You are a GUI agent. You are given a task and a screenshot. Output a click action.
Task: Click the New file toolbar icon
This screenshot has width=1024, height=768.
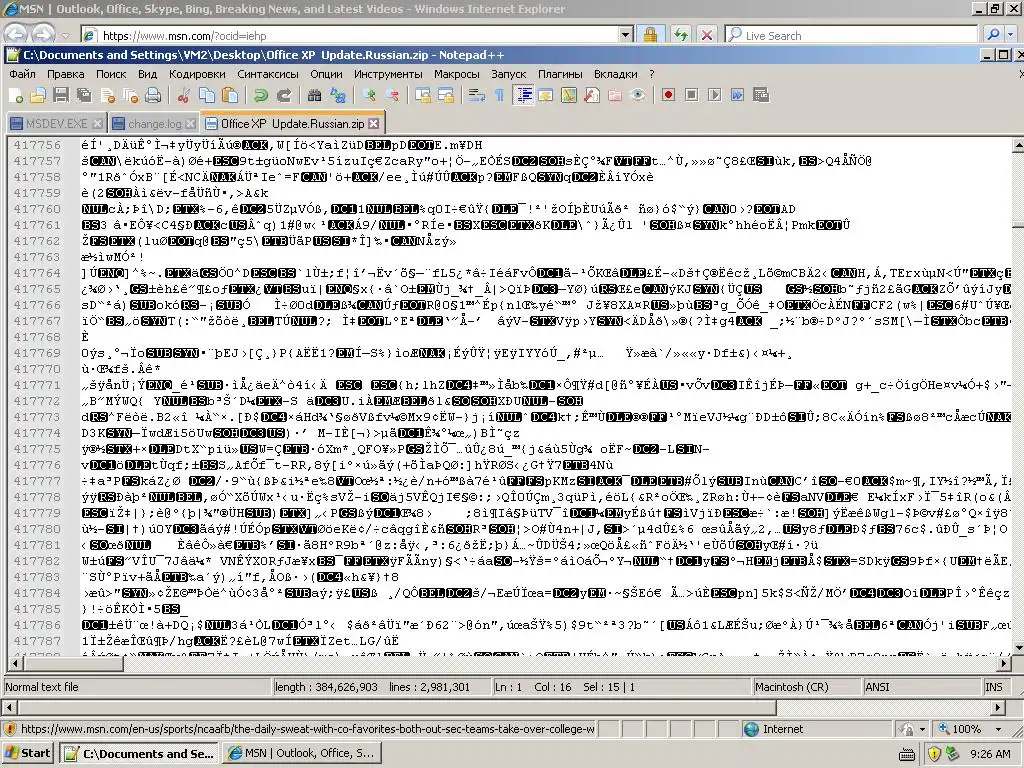tap(16, 95)
